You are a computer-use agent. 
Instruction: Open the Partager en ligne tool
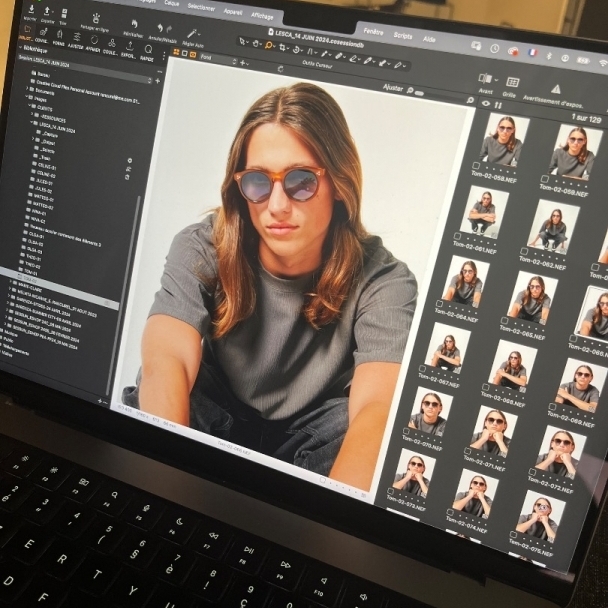point(95,20)
